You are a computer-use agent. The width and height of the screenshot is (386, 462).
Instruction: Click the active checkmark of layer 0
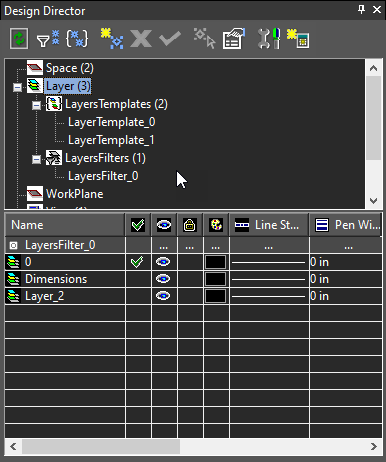click(137, 262)
